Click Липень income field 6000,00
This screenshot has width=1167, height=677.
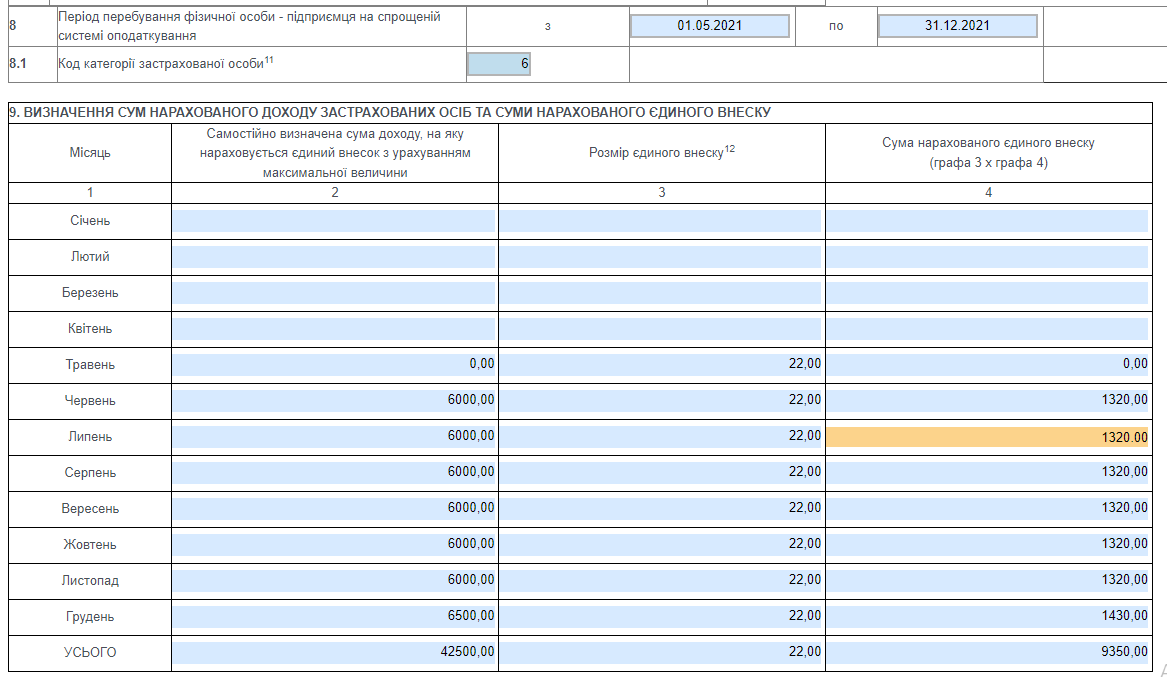[333, 437]
